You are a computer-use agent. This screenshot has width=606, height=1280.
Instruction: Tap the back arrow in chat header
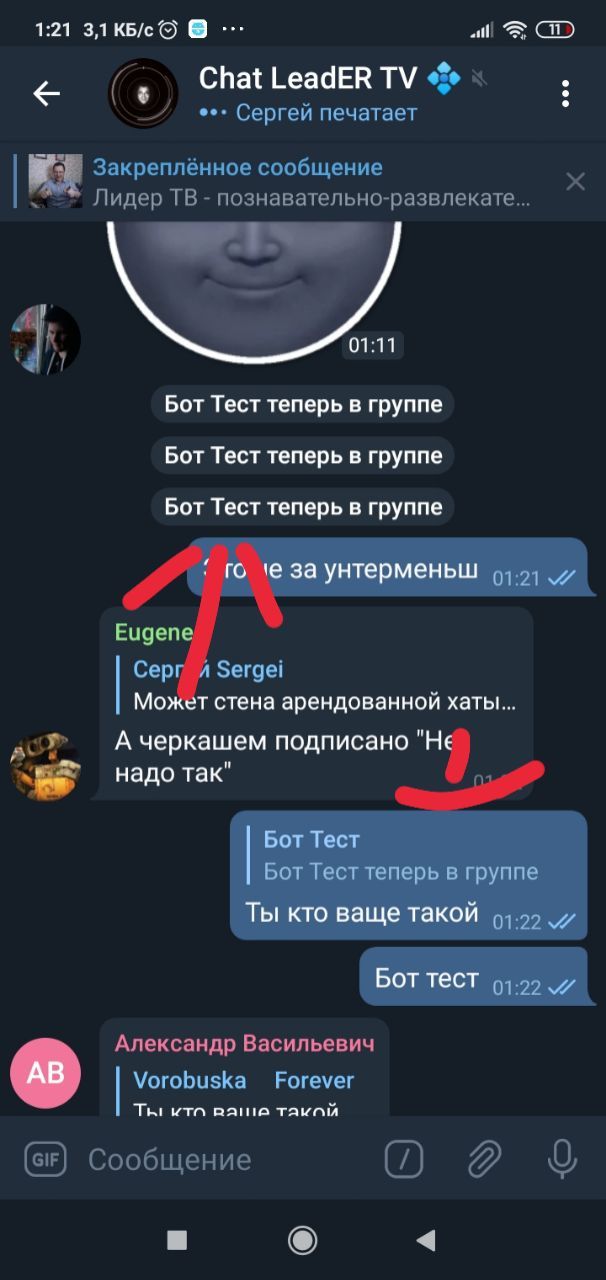tap(47, 94)
